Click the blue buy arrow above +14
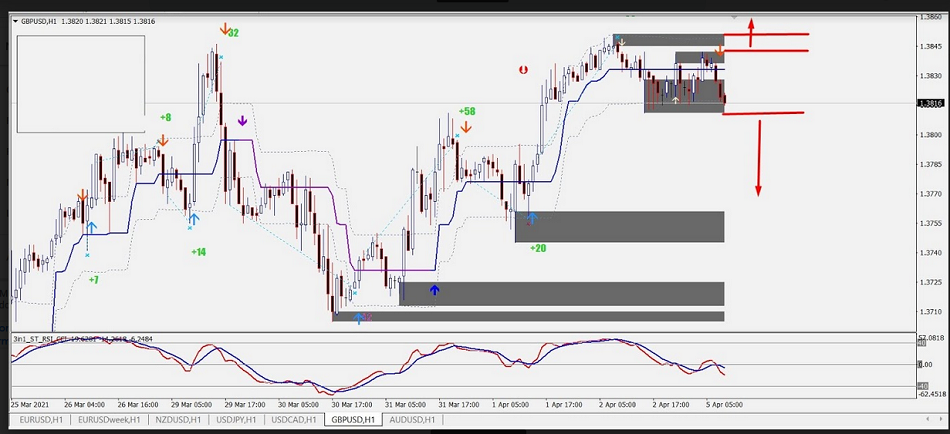 pyautogui.click(x=193, y=218)
